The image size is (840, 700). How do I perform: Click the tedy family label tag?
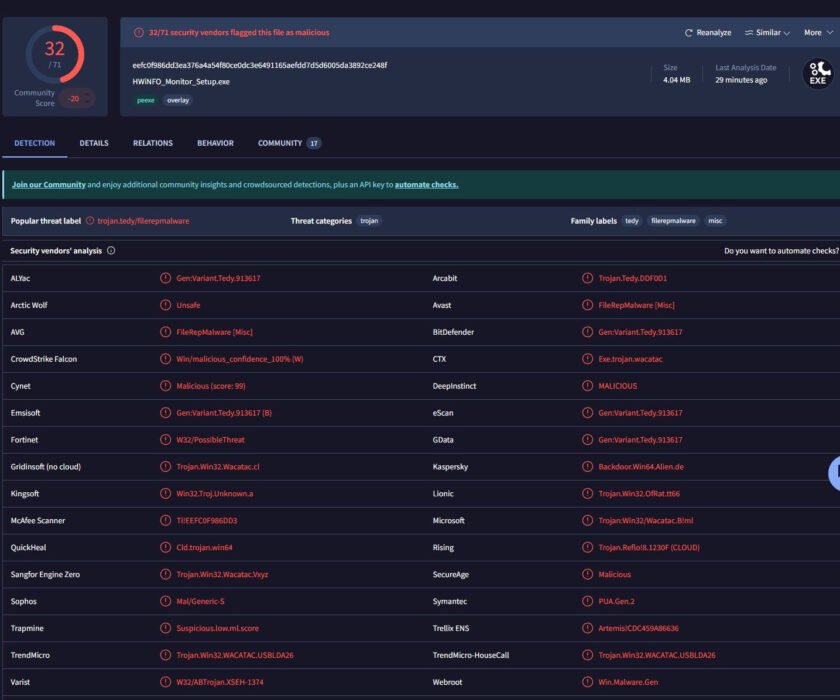click(x=632, y=221)
